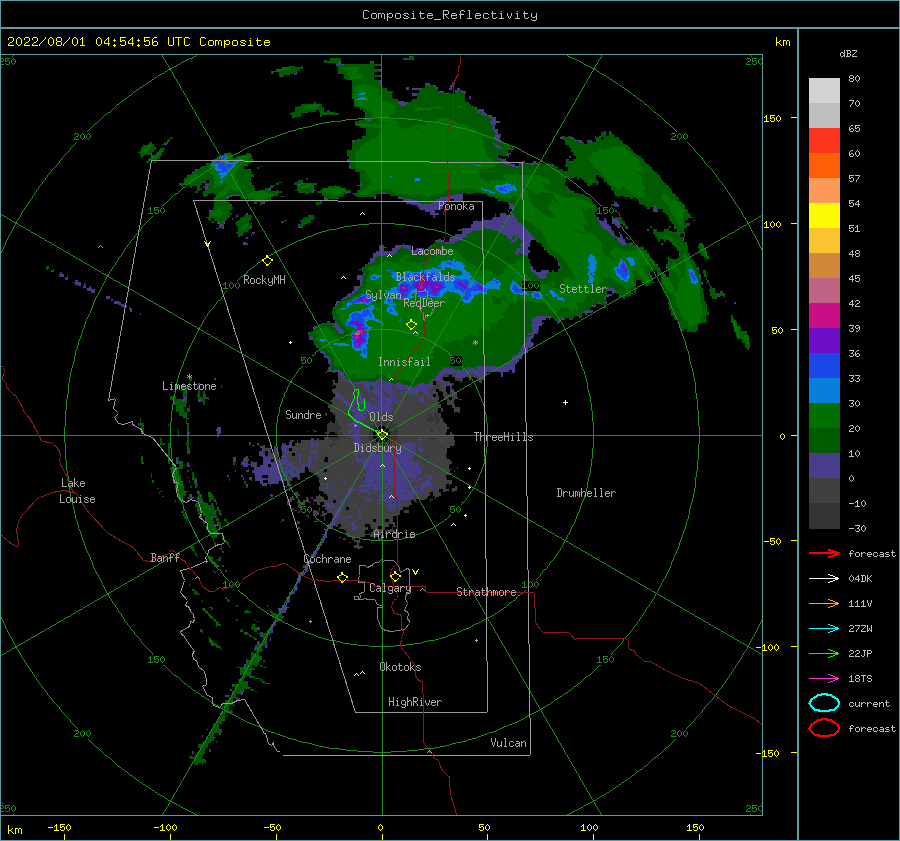Click the Lacombe town label

(x=432, y=251)
